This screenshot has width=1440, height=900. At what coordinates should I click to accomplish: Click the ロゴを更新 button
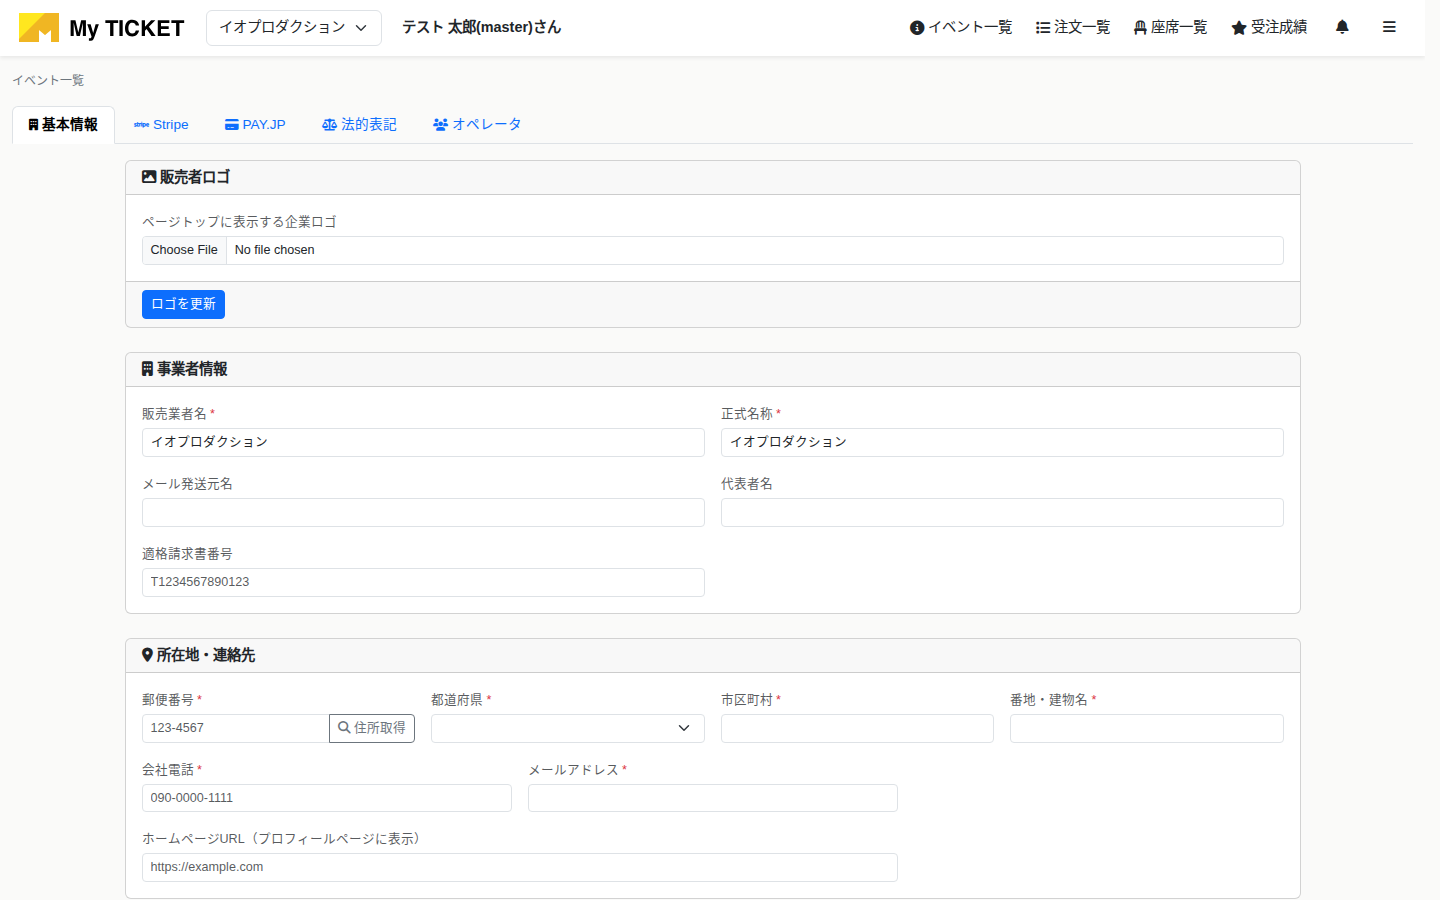183,304
